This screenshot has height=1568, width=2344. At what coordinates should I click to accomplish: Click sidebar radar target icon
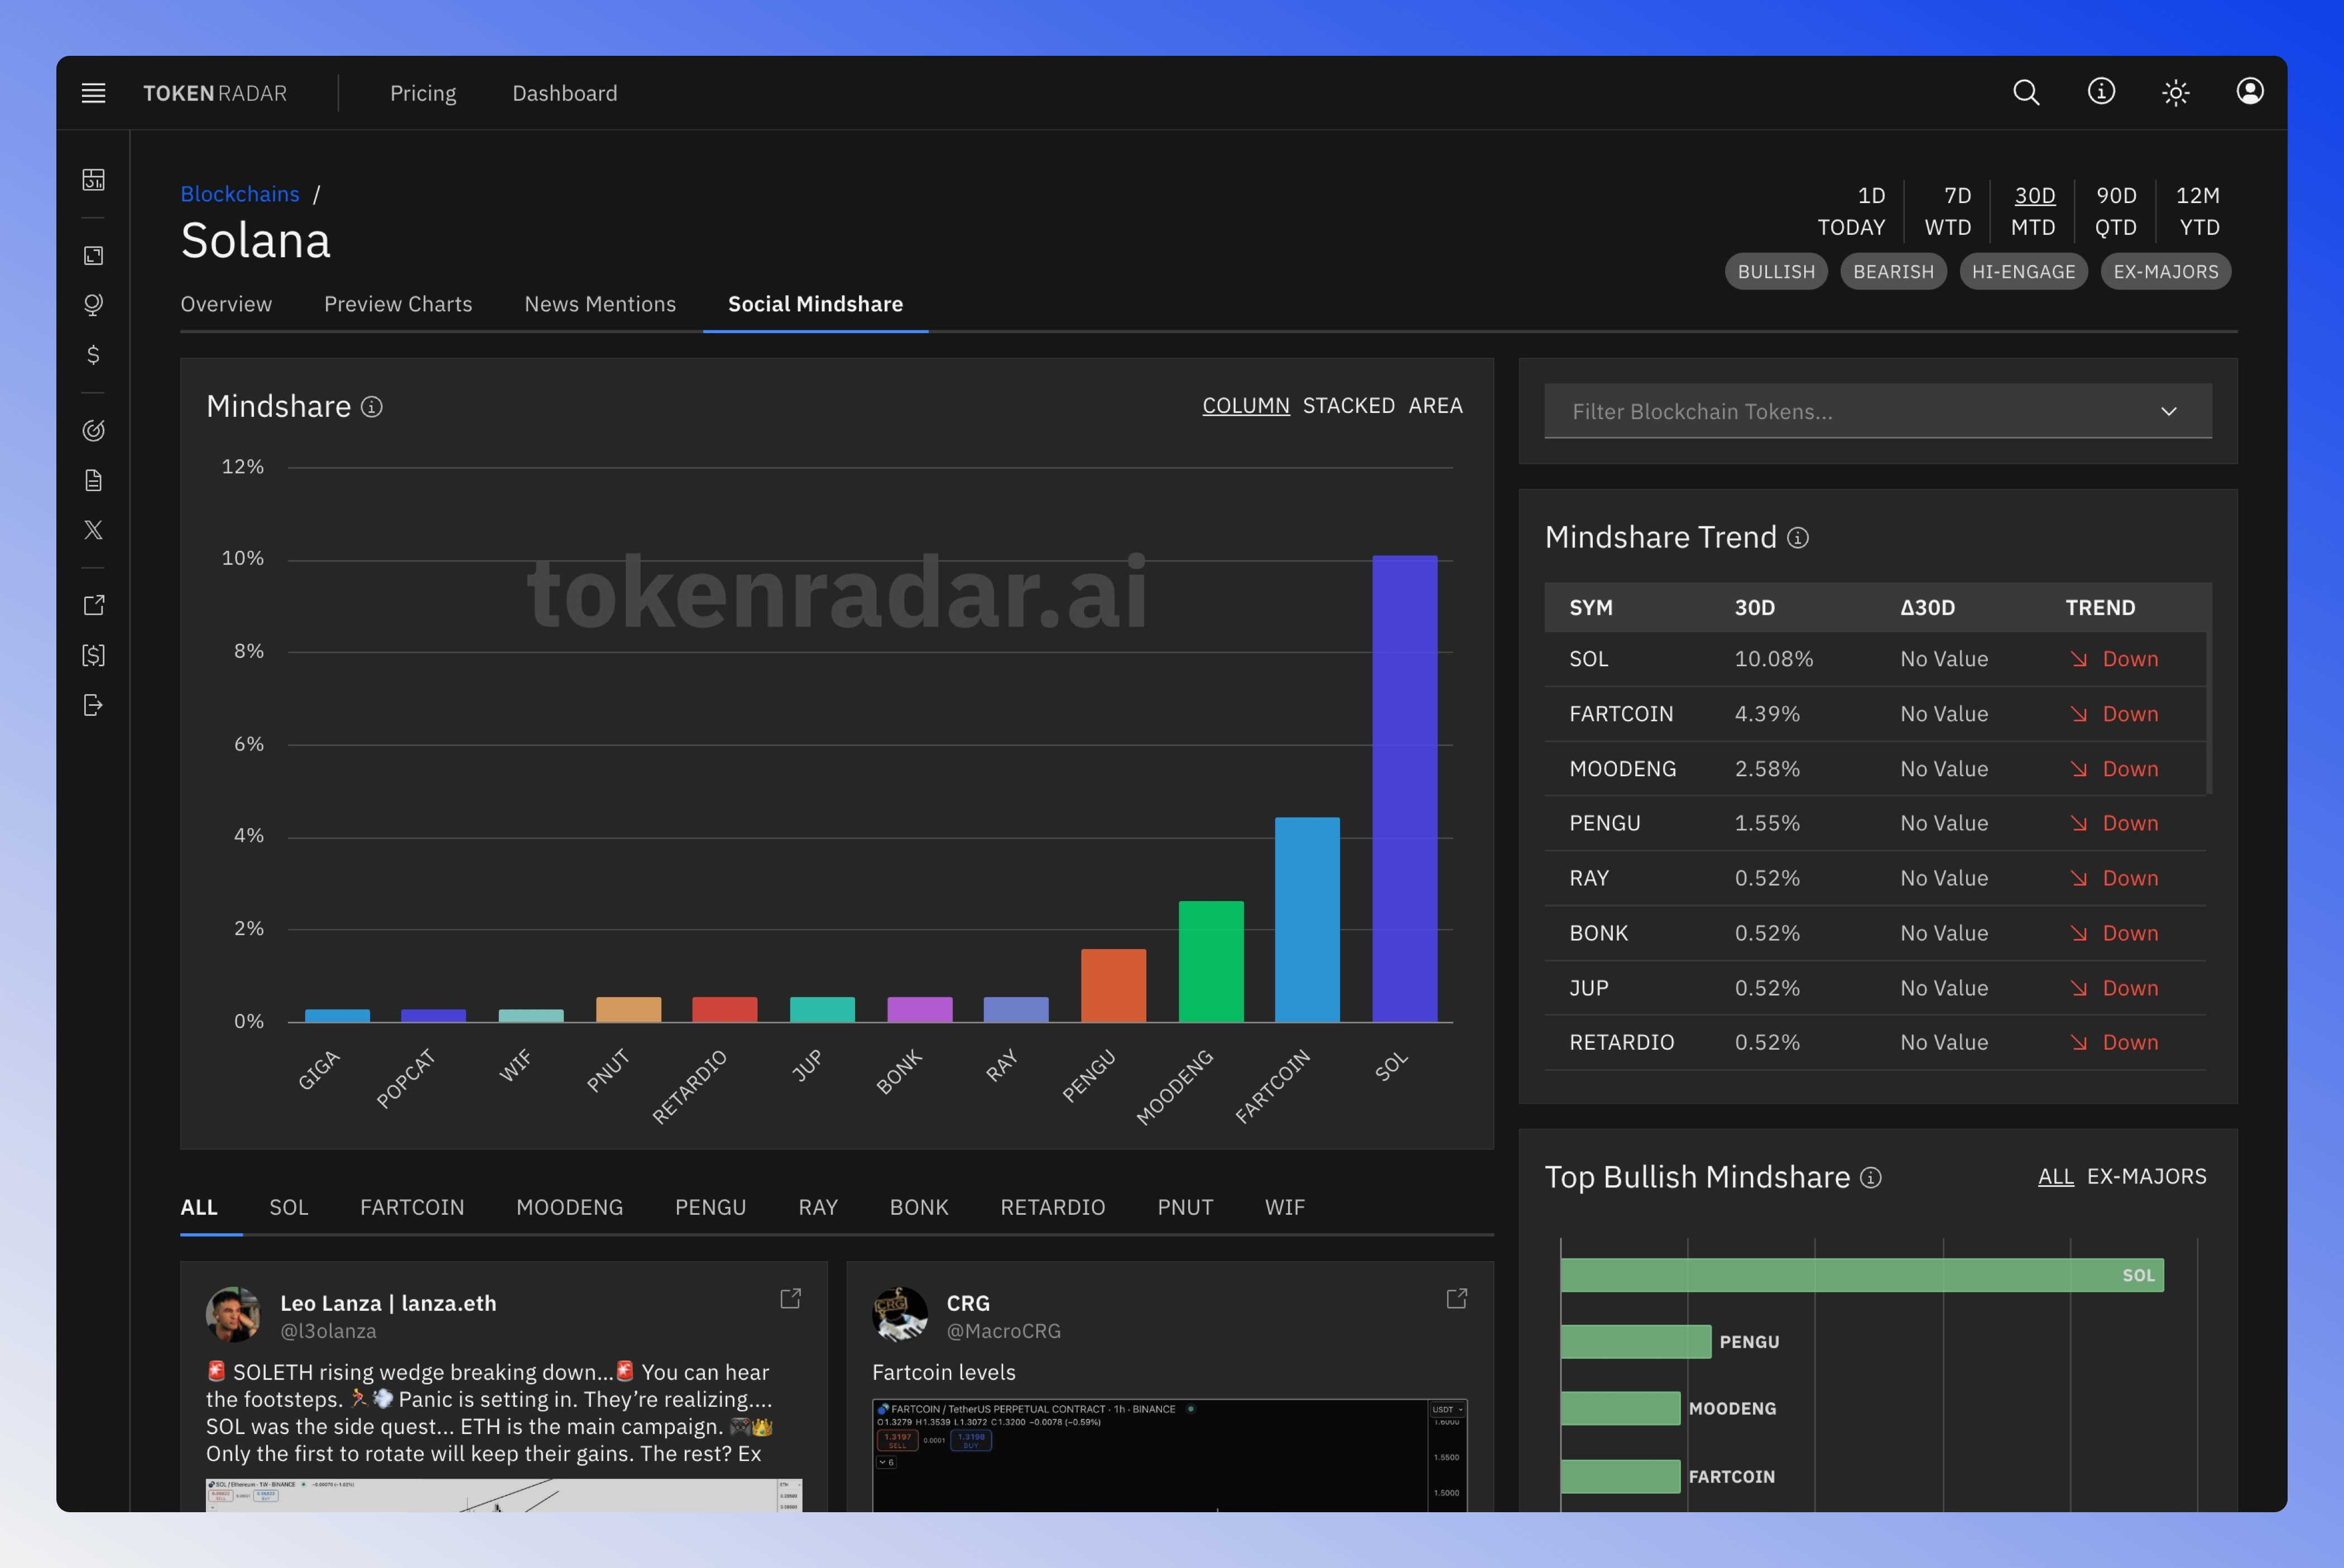[93, 430]
